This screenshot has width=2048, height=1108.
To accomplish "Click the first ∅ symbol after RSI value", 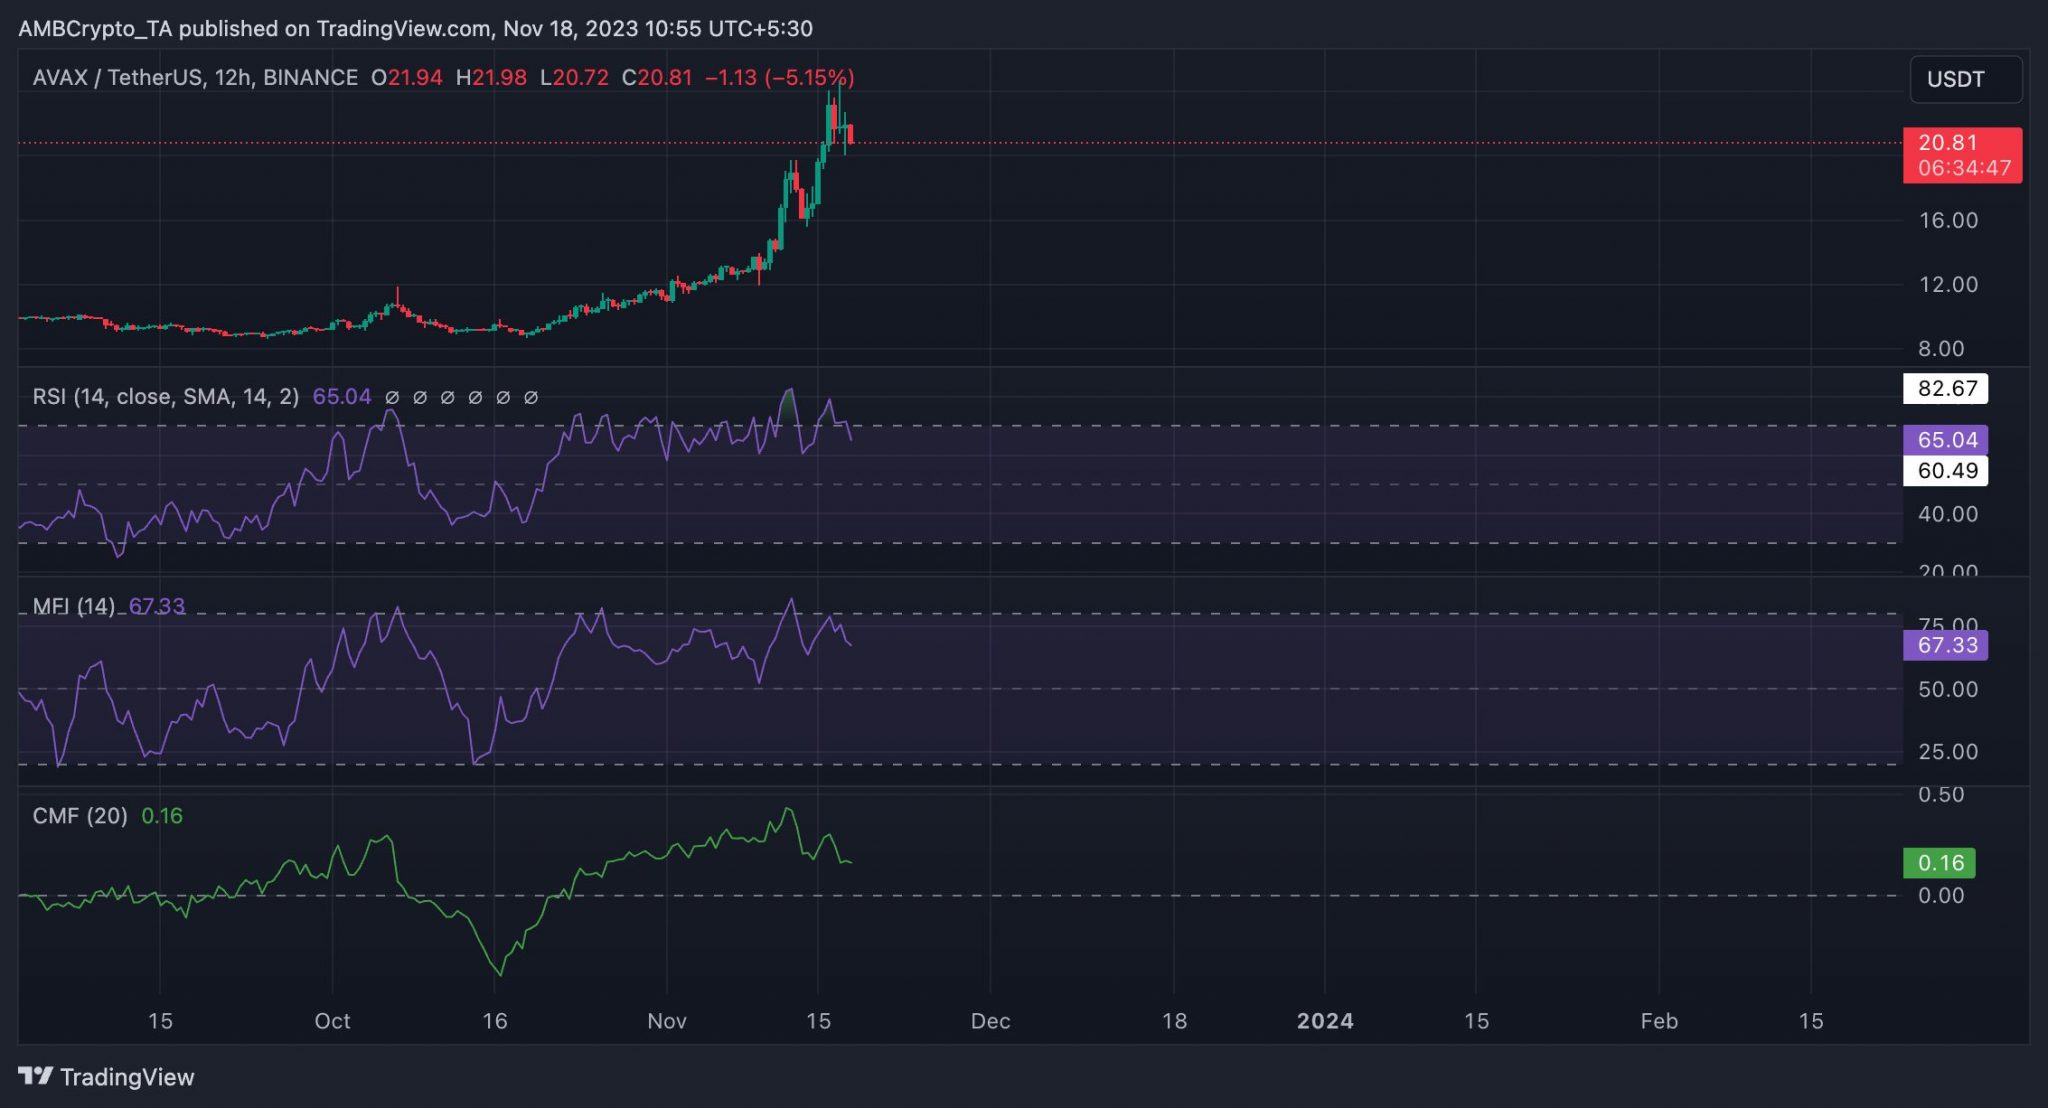I will pos(392,398).
